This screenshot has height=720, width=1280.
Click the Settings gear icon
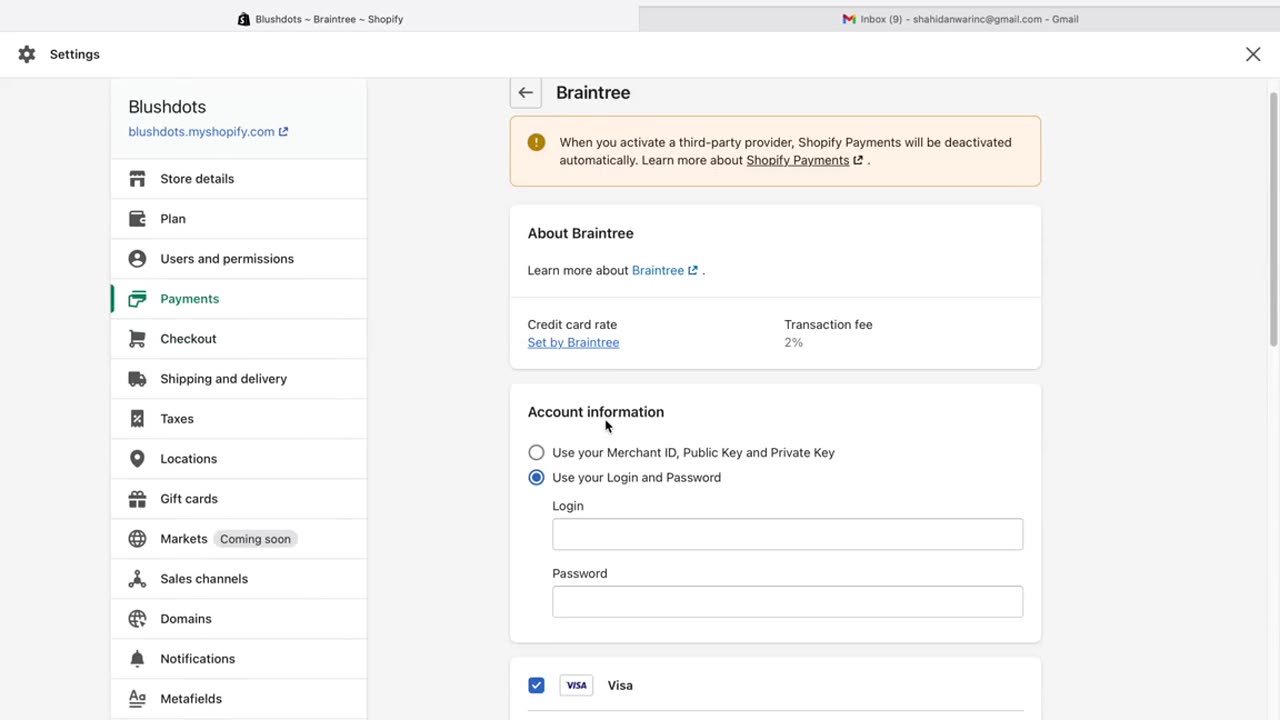27,54
